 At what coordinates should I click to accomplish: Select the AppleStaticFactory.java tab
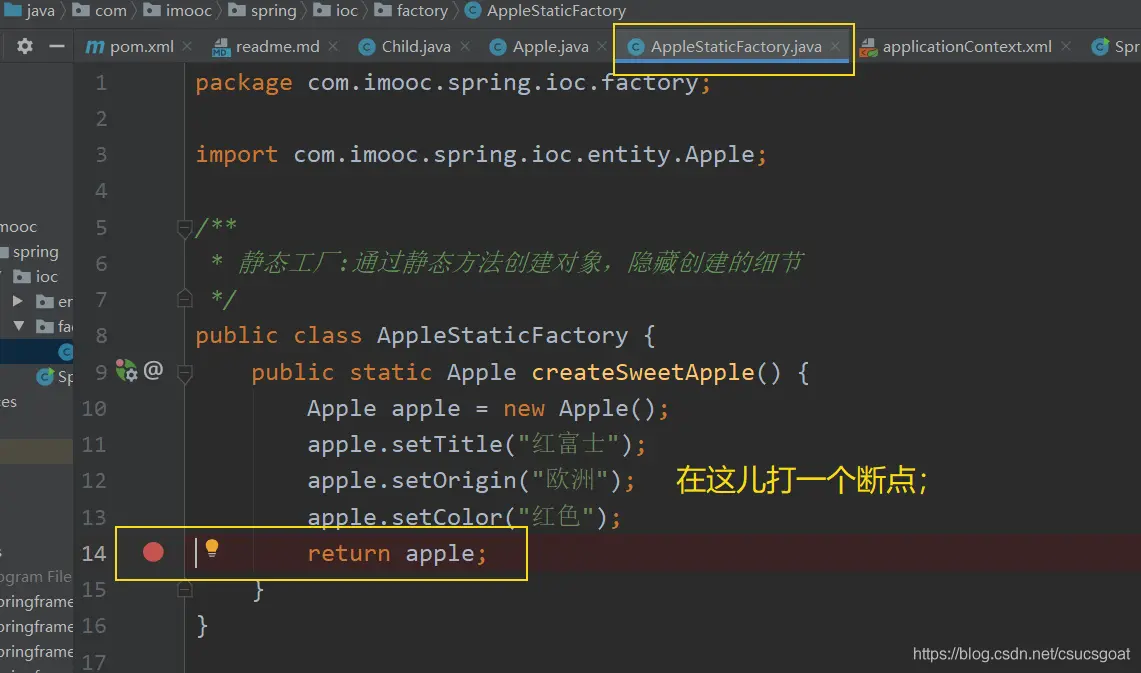(x=725, y=47)
